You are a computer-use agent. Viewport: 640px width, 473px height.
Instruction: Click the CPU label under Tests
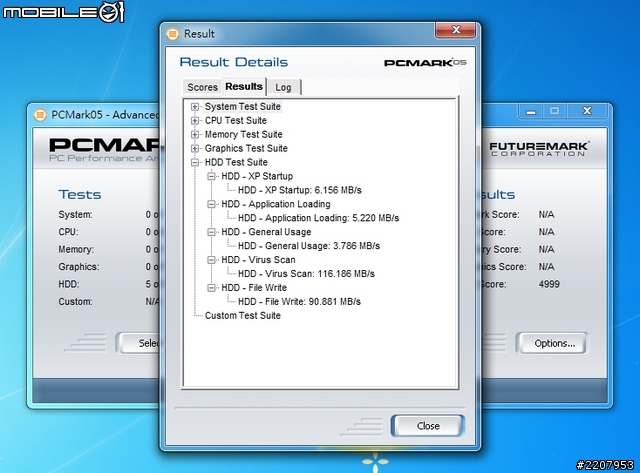[68, 232]
